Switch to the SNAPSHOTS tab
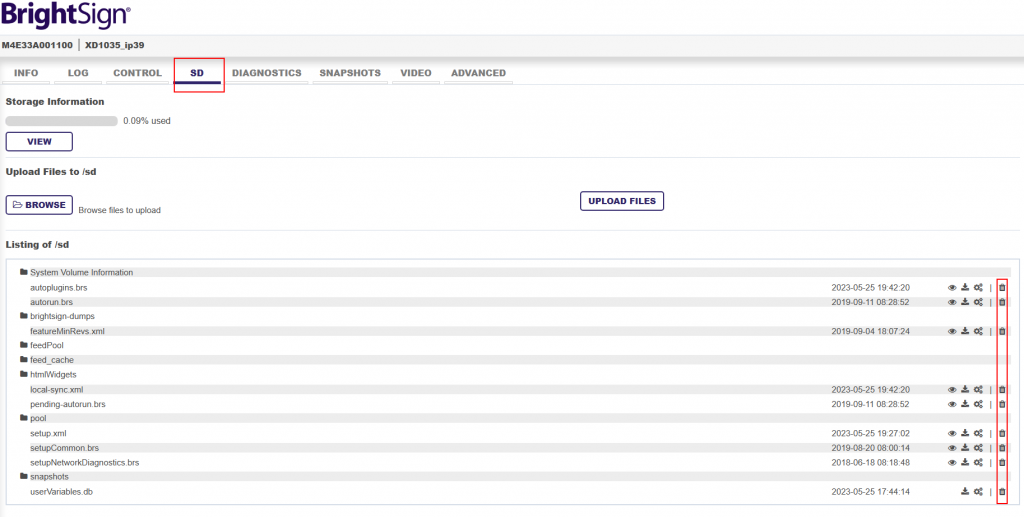This screenshot has height=517, width=1024. (350, 73)
